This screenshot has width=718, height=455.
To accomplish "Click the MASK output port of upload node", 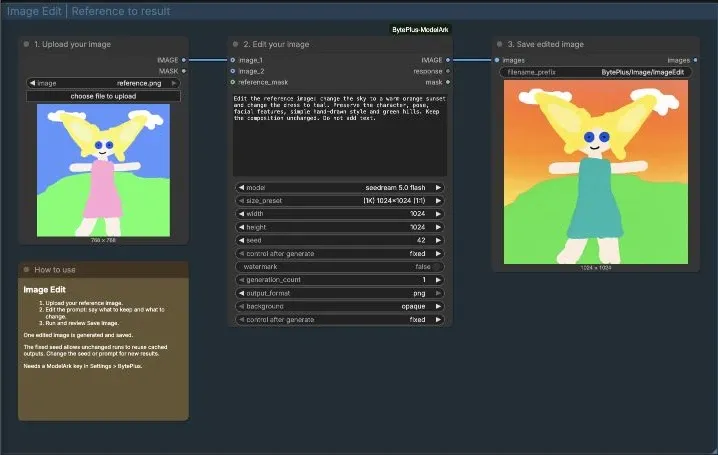I will coord(184,71).
